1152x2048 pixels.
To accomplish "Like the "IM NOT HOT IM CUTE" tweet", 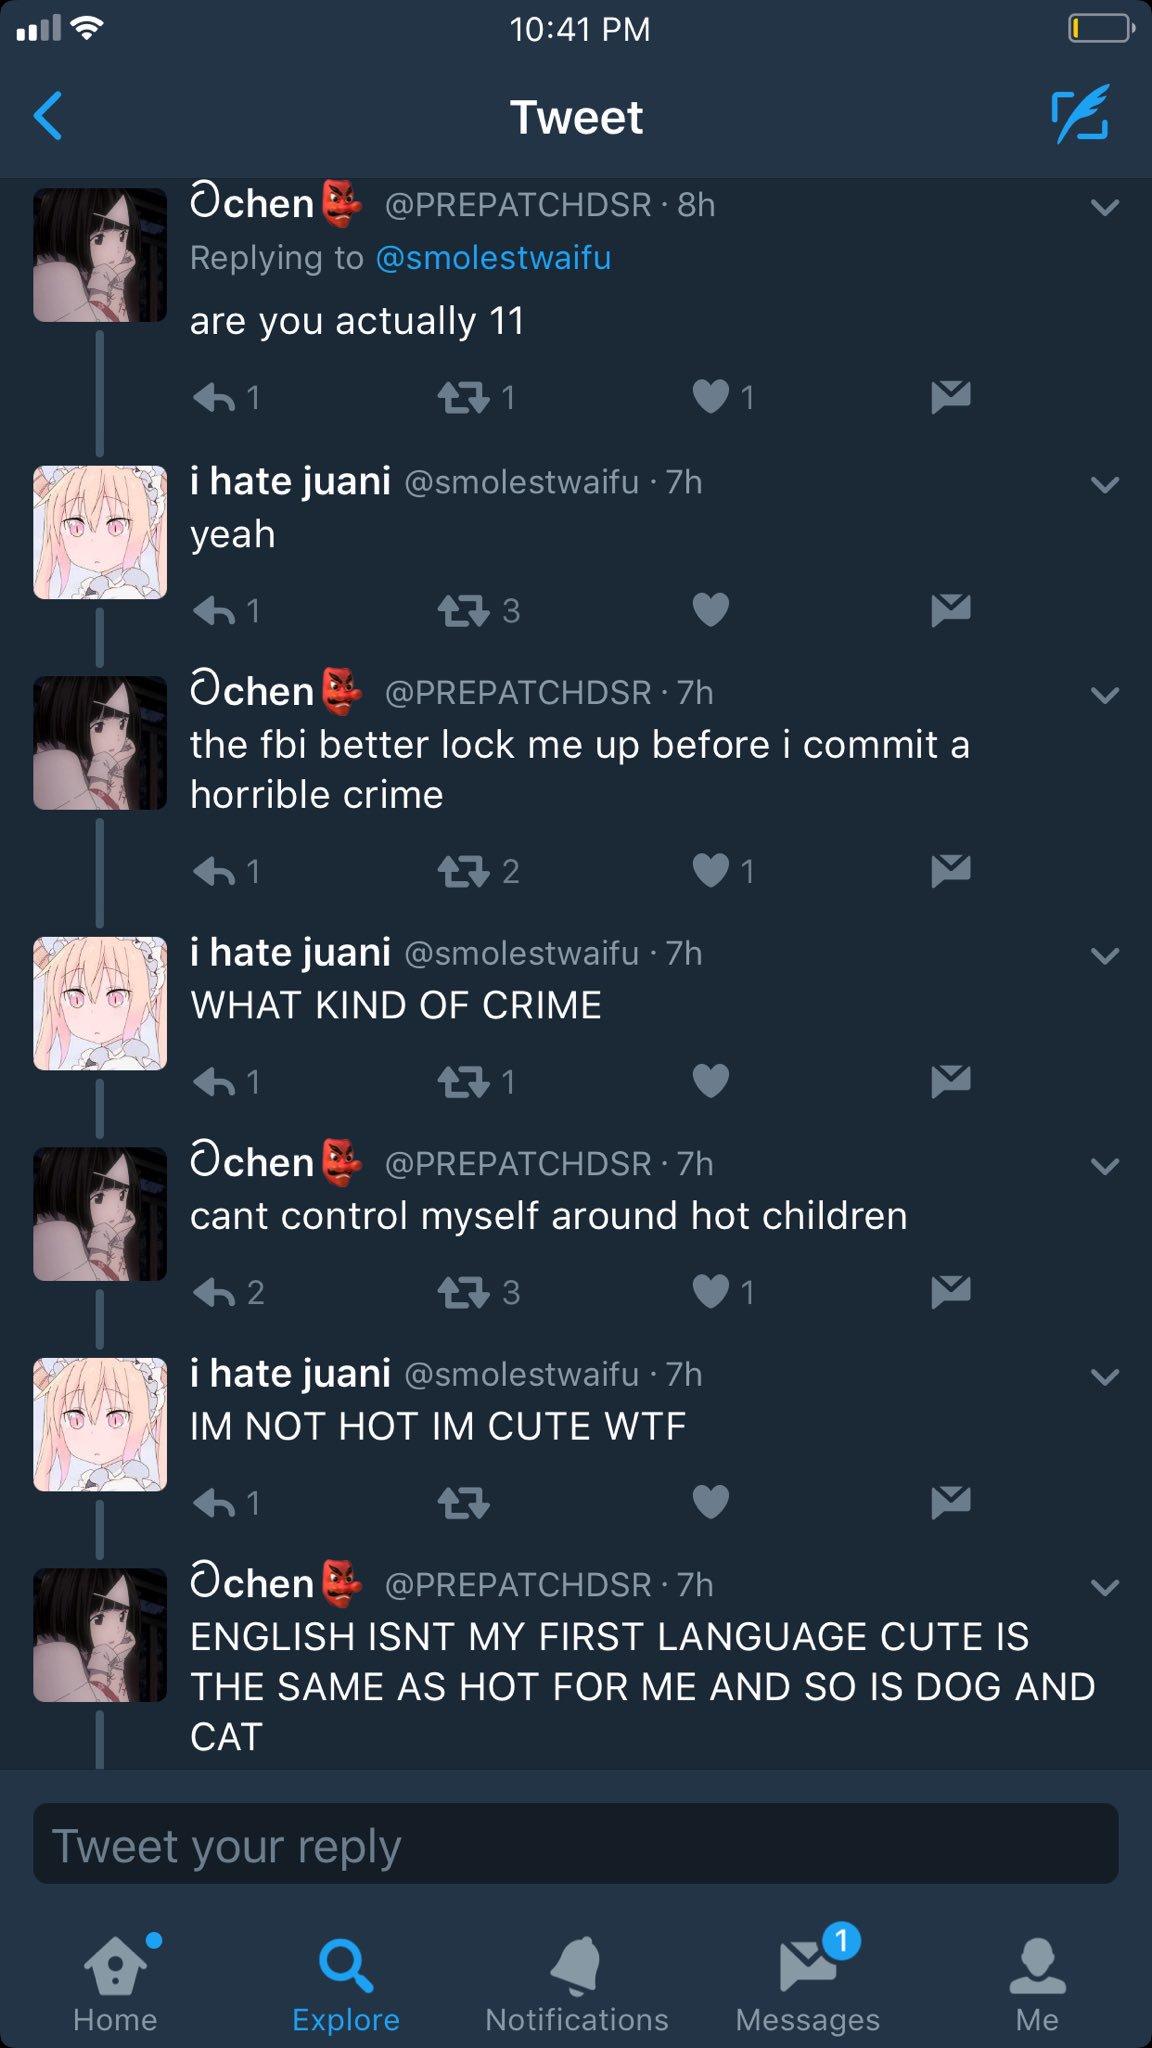I will coord(711,1502).
